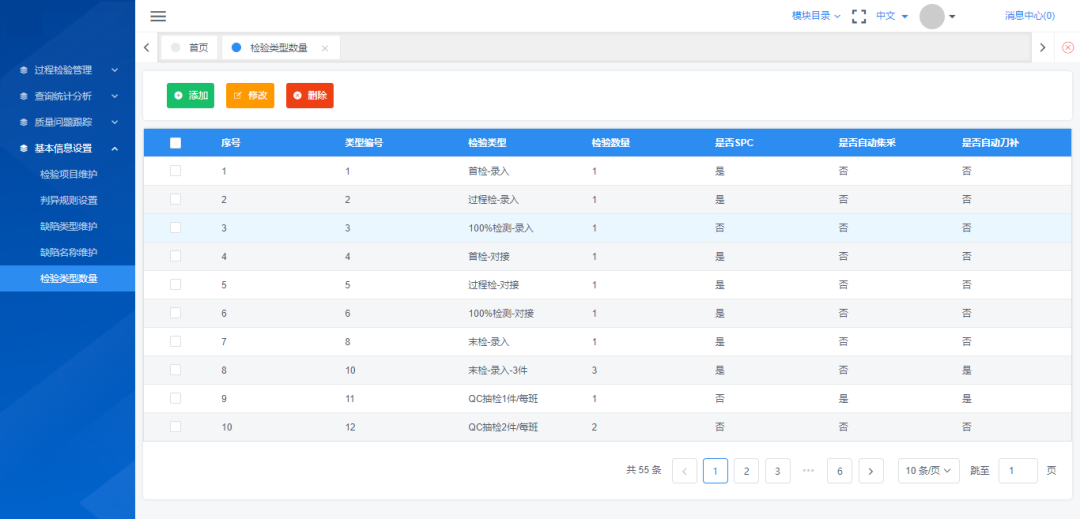
Task: Open the 10条/页 page size dropdown
Action: [928, 471]
